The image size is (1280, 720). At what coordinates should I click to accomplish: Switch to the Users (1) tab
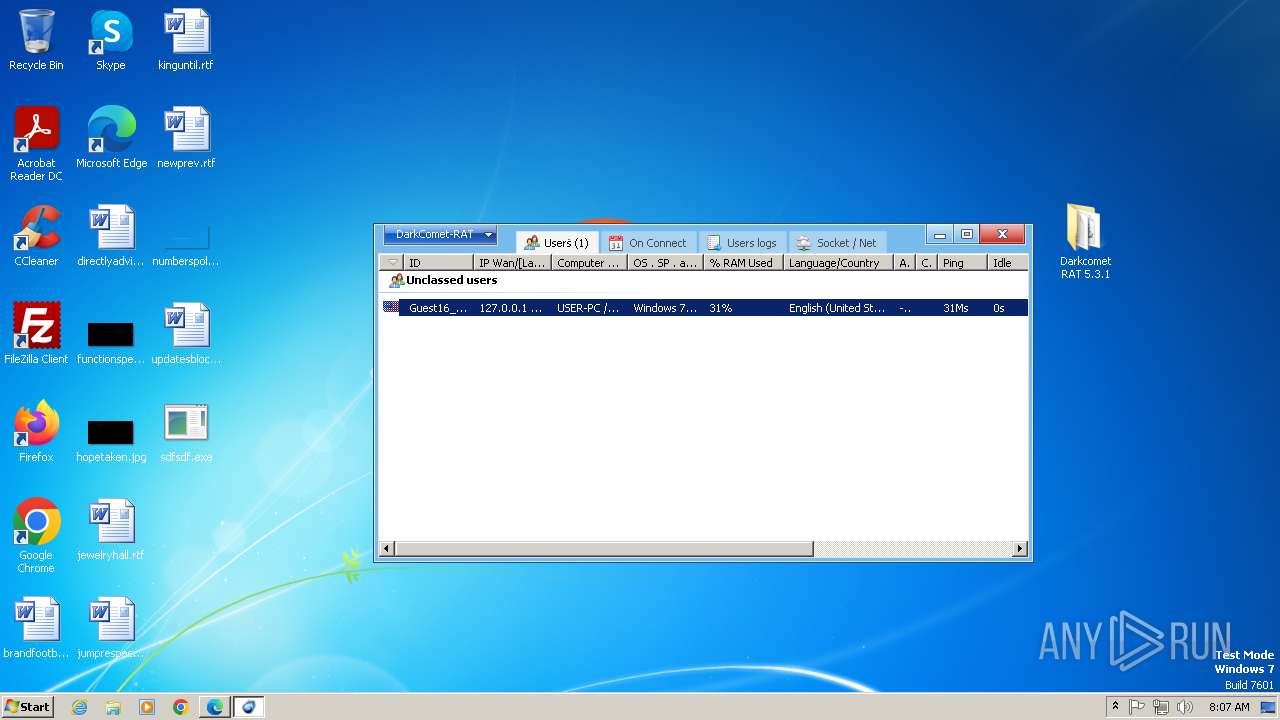[557, 243]
